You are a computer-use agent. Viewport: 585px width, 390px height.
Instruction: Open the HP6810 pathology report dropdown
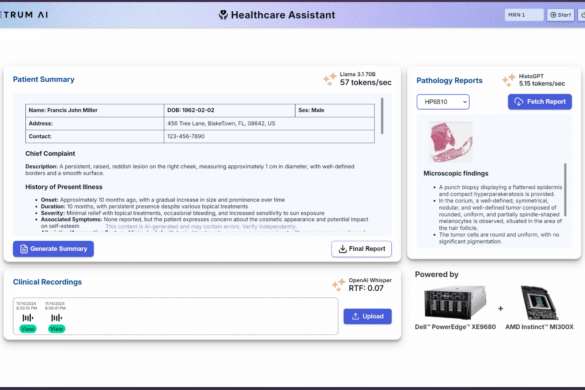tap(443, 102)
